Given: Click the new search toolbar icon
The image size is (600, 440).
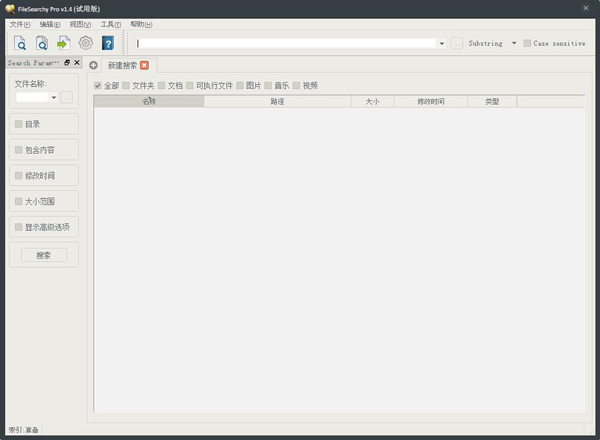Looking at the screenshot, I should click(x=20, y=43).
